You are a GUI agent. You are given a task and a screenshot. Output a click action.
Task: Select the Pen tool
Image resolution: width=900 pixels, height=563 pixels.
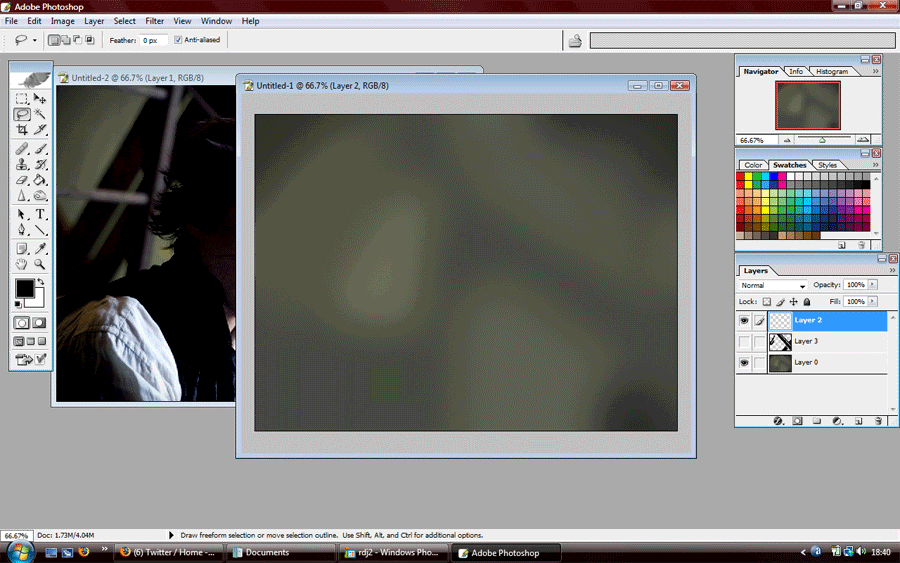22,230
